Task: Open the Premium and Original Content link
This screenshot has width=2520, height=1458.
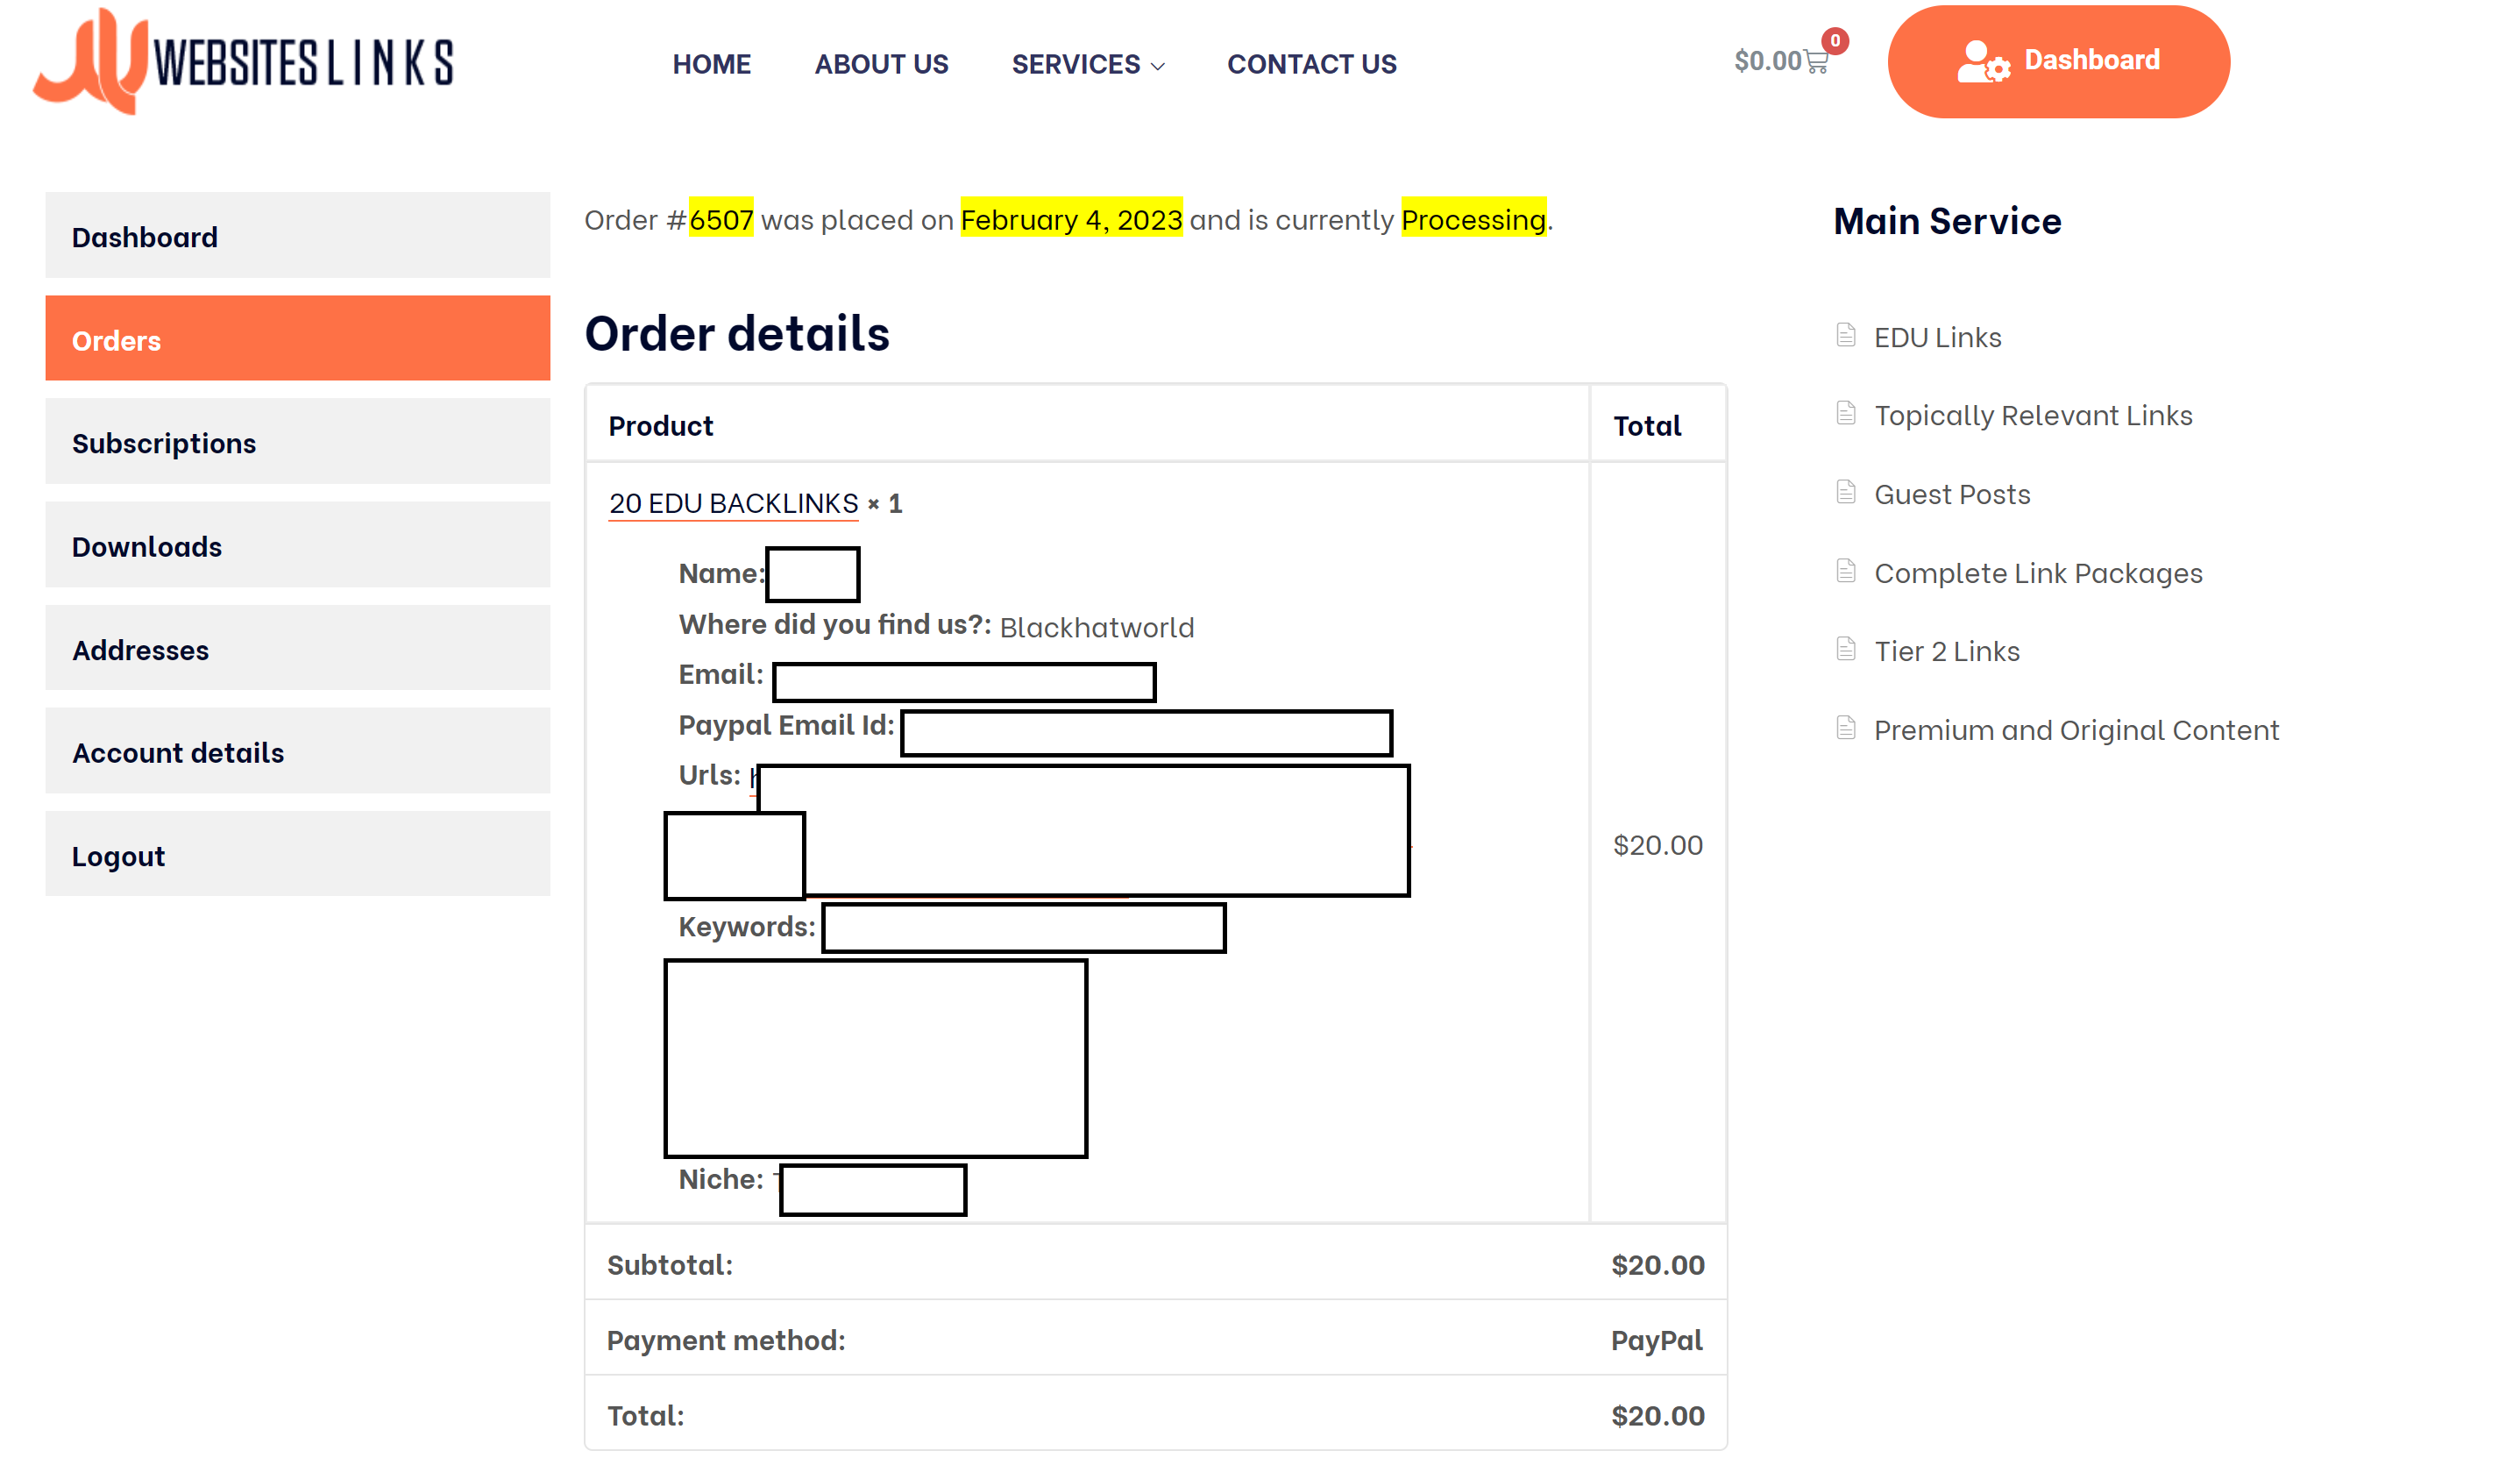Action: click(2076, 730)
